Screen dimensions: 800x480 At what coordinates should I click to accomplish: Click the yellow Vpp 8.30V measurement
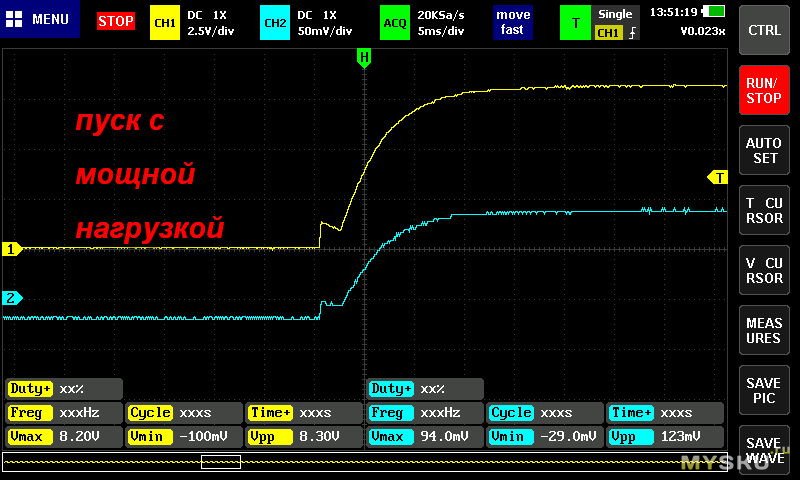(x=304, y=437)
